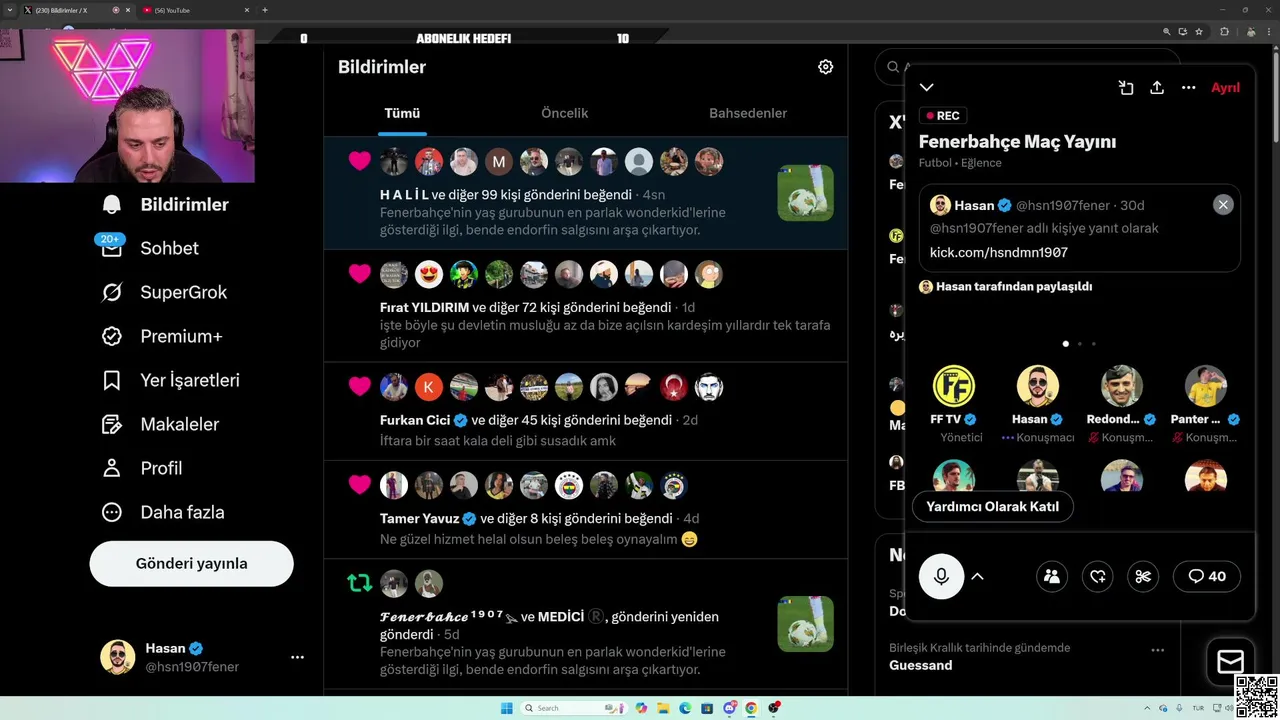Share the Fenerbahçe Maç Yayını Space
This screenshot has height=720, width=1280.
click(1157, 88)
